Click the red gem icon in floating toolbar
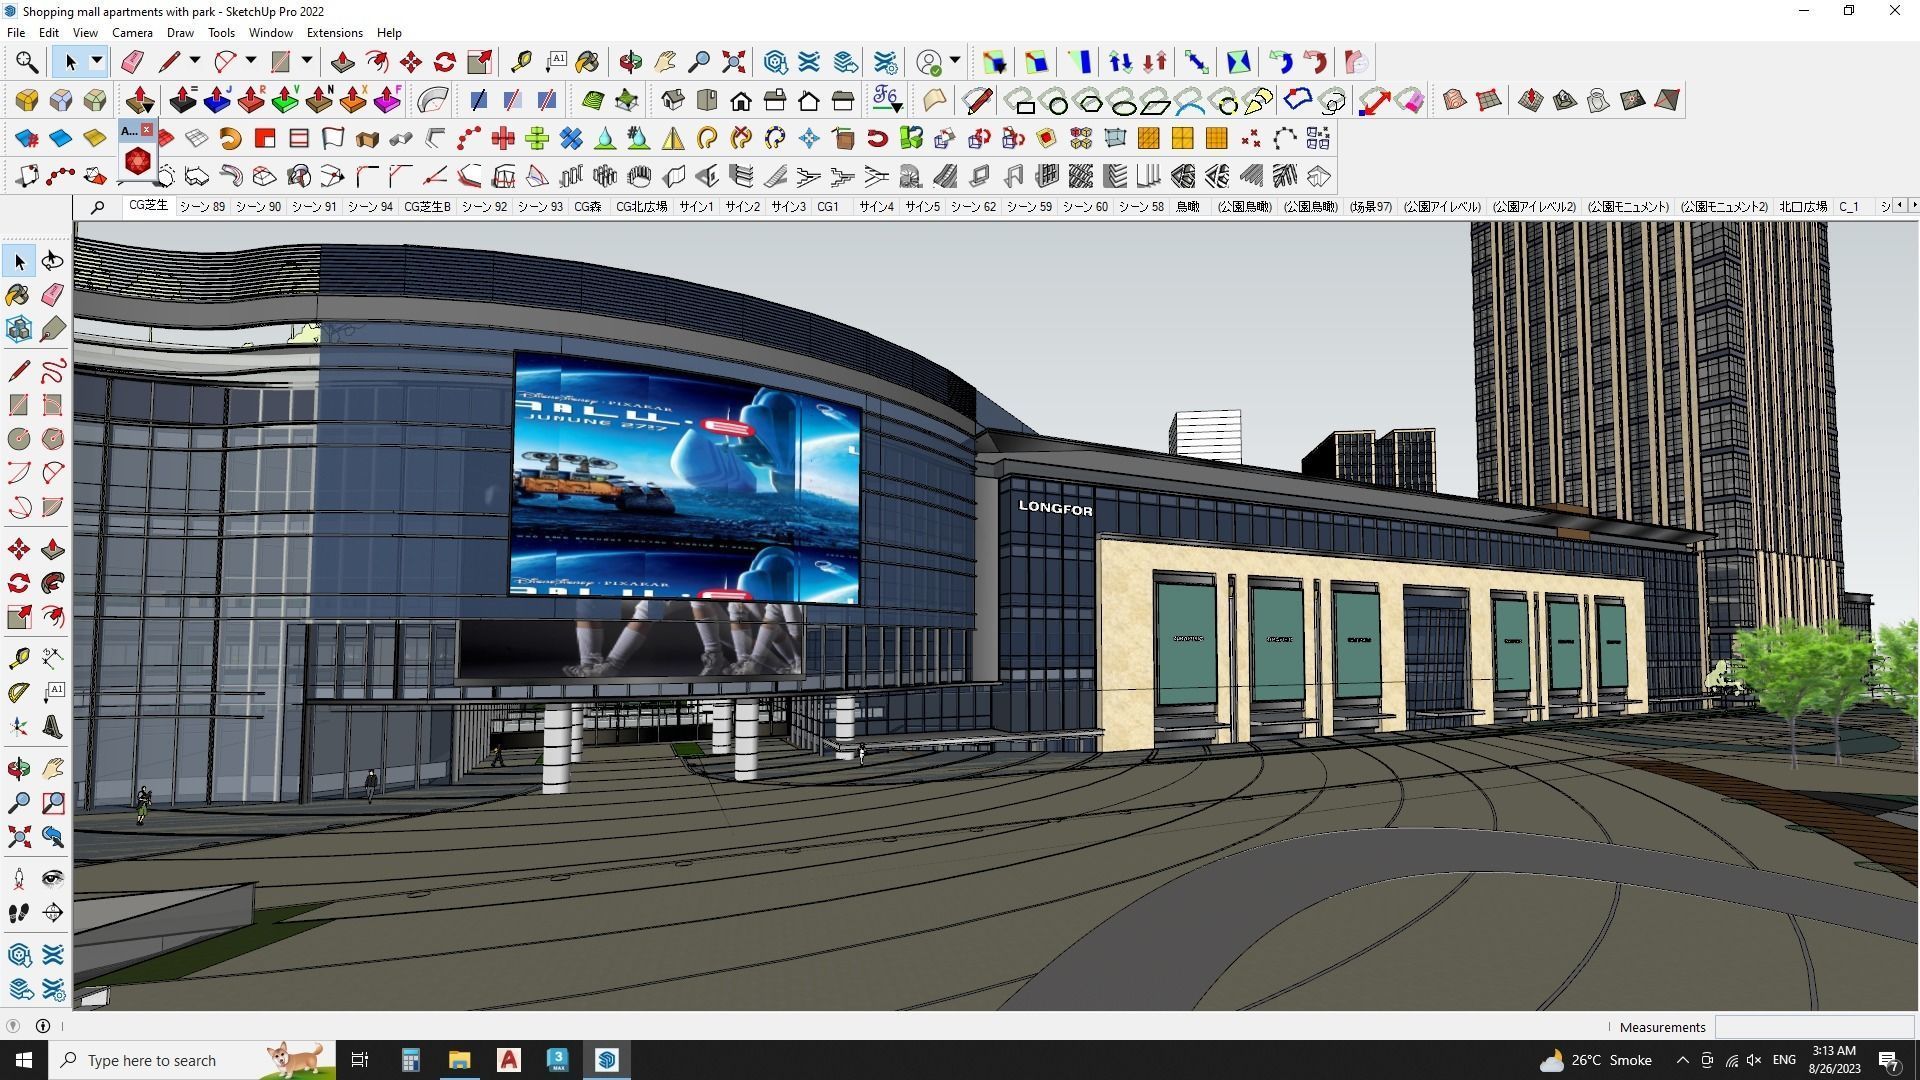The image size is (1920, 1080). coord(138,160)
